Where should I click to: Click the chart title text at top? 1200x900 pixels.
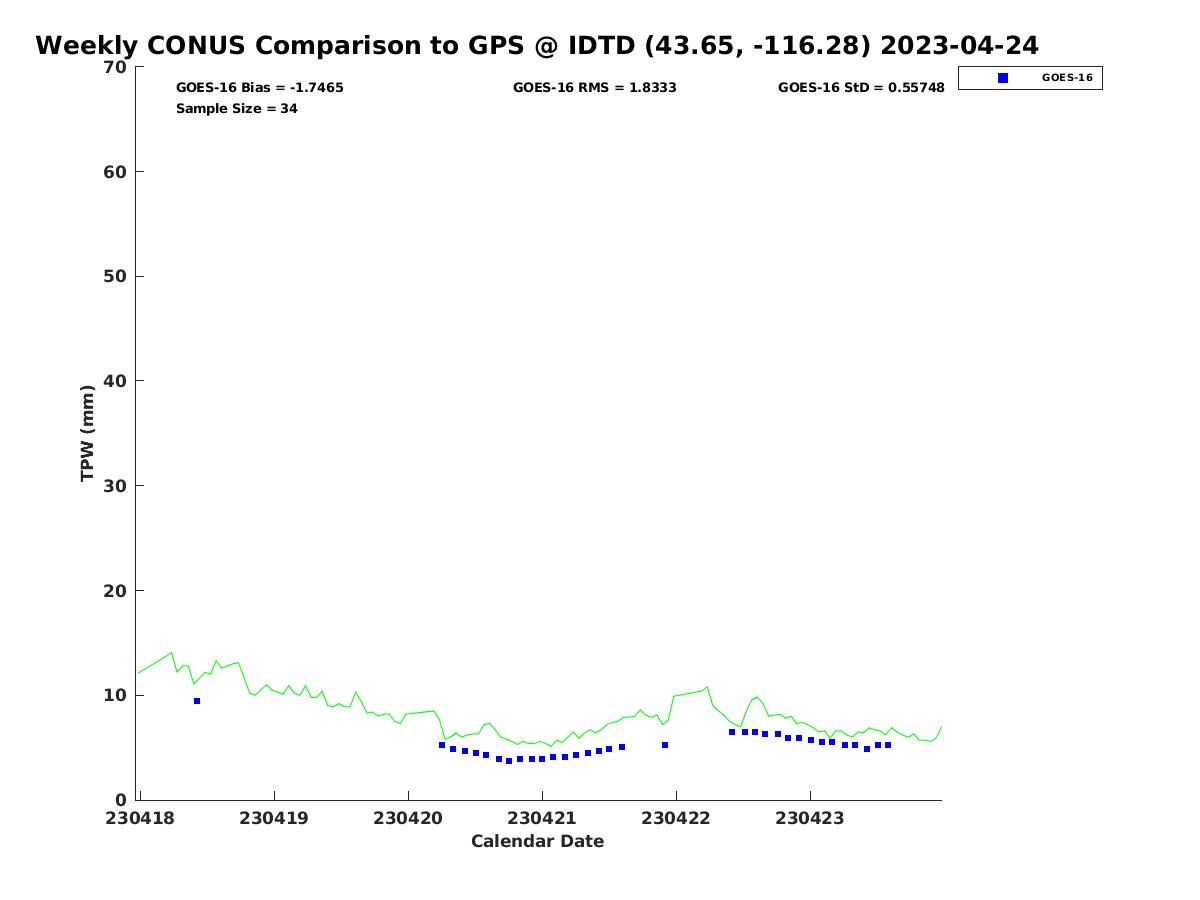(x=537, y=46)
